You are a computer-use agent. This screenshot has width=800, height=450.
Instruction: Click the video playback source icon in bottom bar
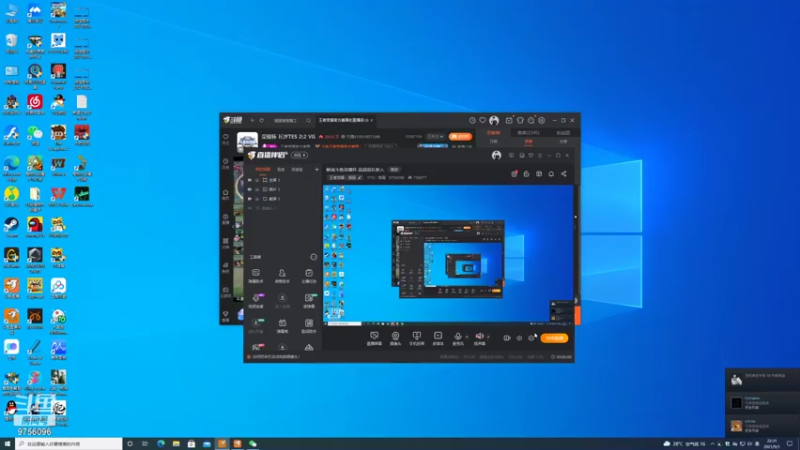pyautogui.click(x=438, y=336)
